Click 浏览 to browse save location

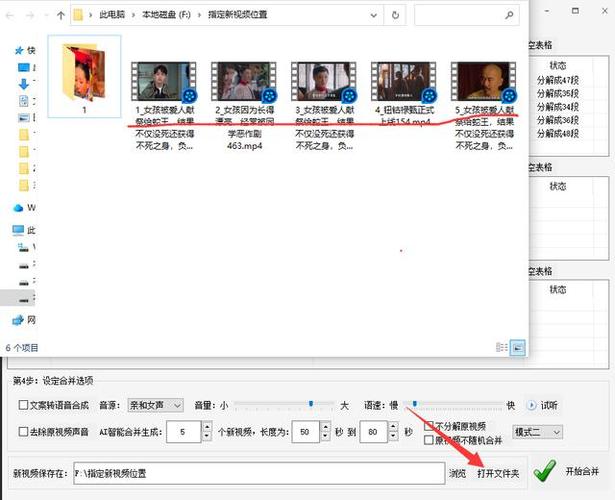[x=457, y=473]
